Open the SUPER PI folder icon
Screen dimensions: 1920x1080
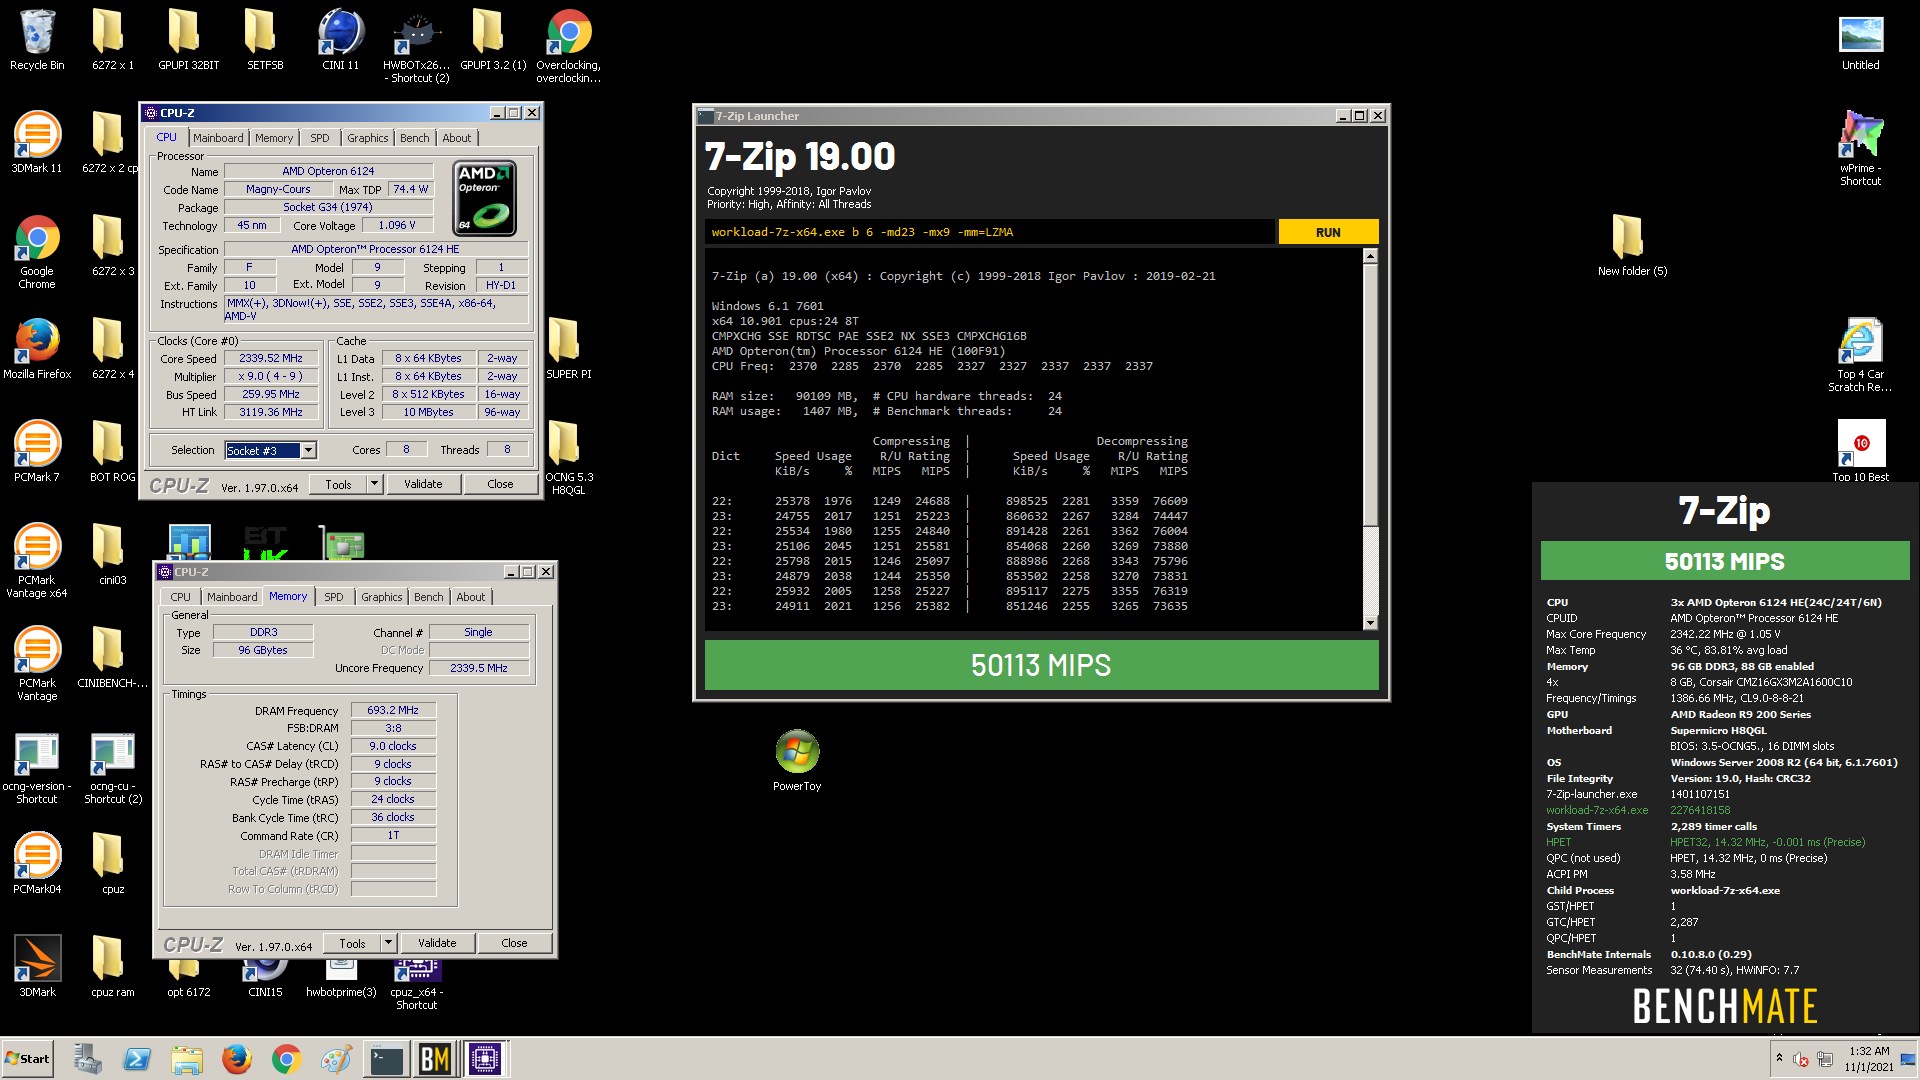pos(568,349)
